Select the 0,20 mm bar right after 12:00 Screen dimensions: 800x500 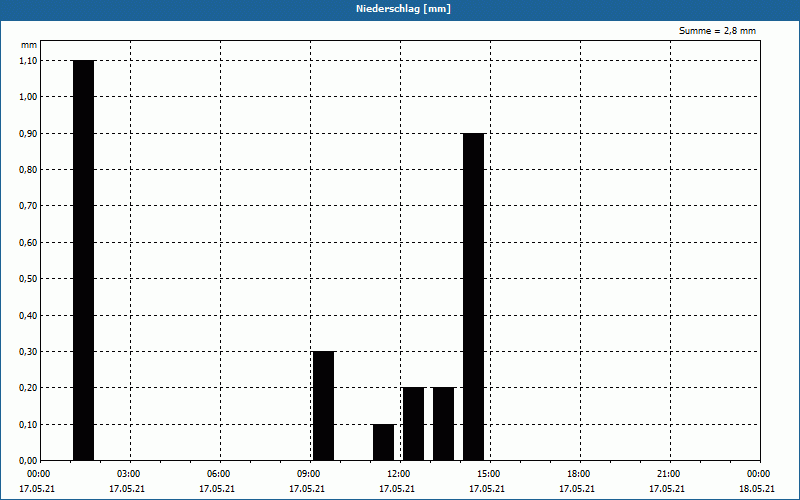point(413,424)
